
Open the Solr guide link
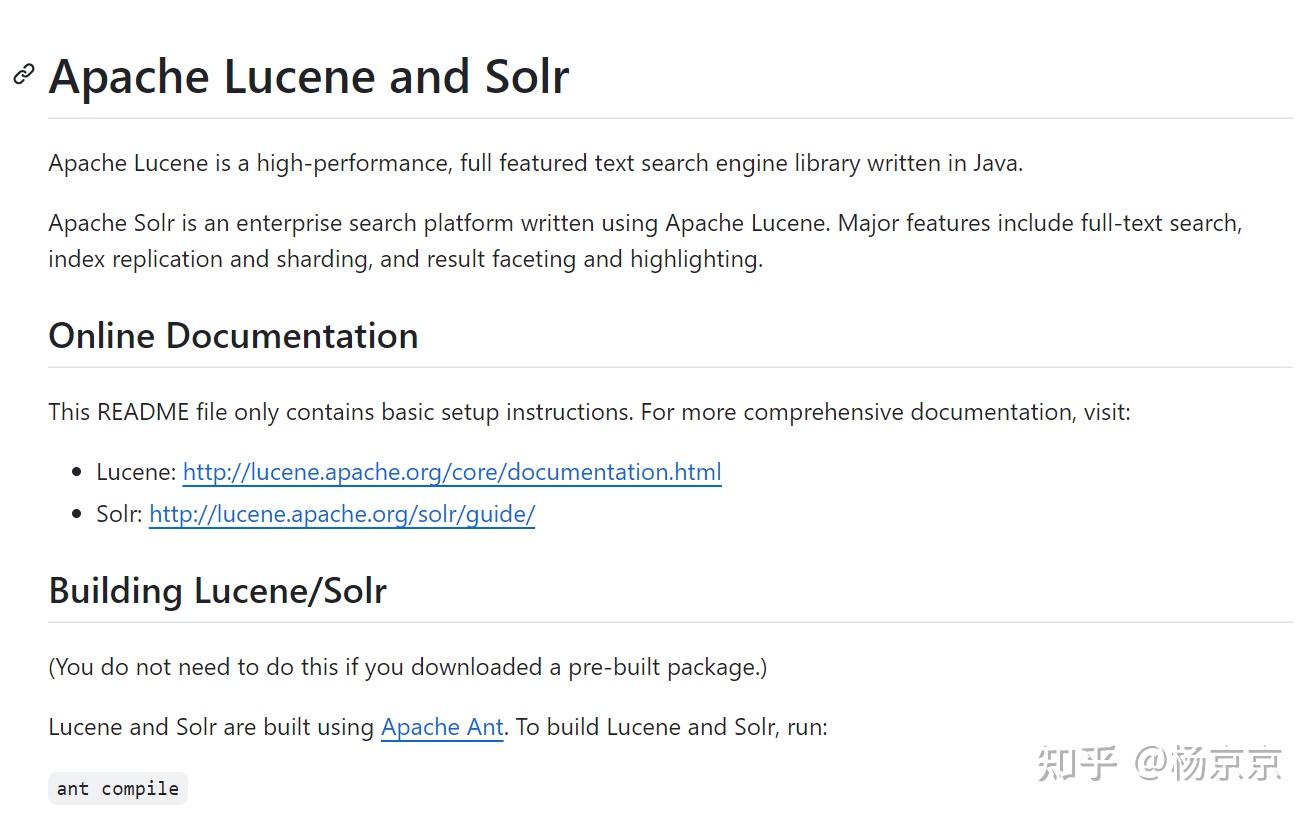[x=341, y=514]
